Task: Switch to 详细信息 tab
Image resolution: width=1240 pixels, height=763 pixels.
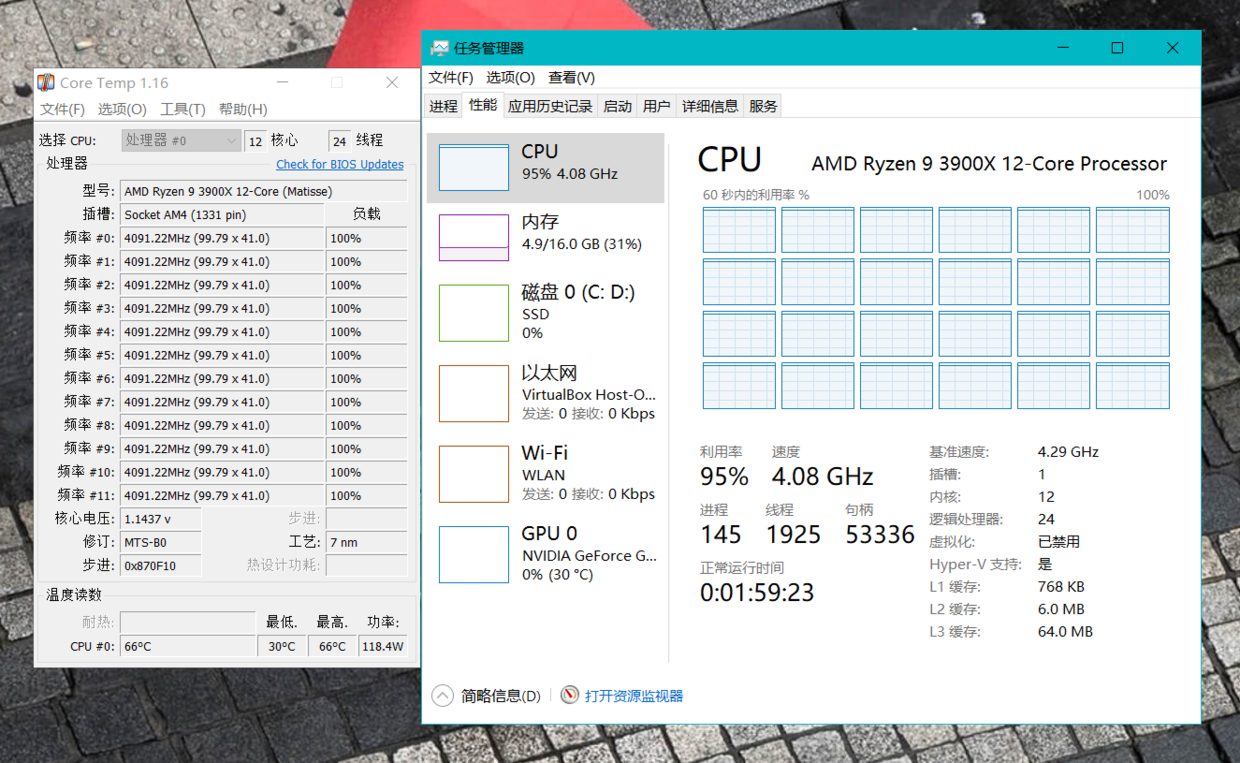Action: 710,106
